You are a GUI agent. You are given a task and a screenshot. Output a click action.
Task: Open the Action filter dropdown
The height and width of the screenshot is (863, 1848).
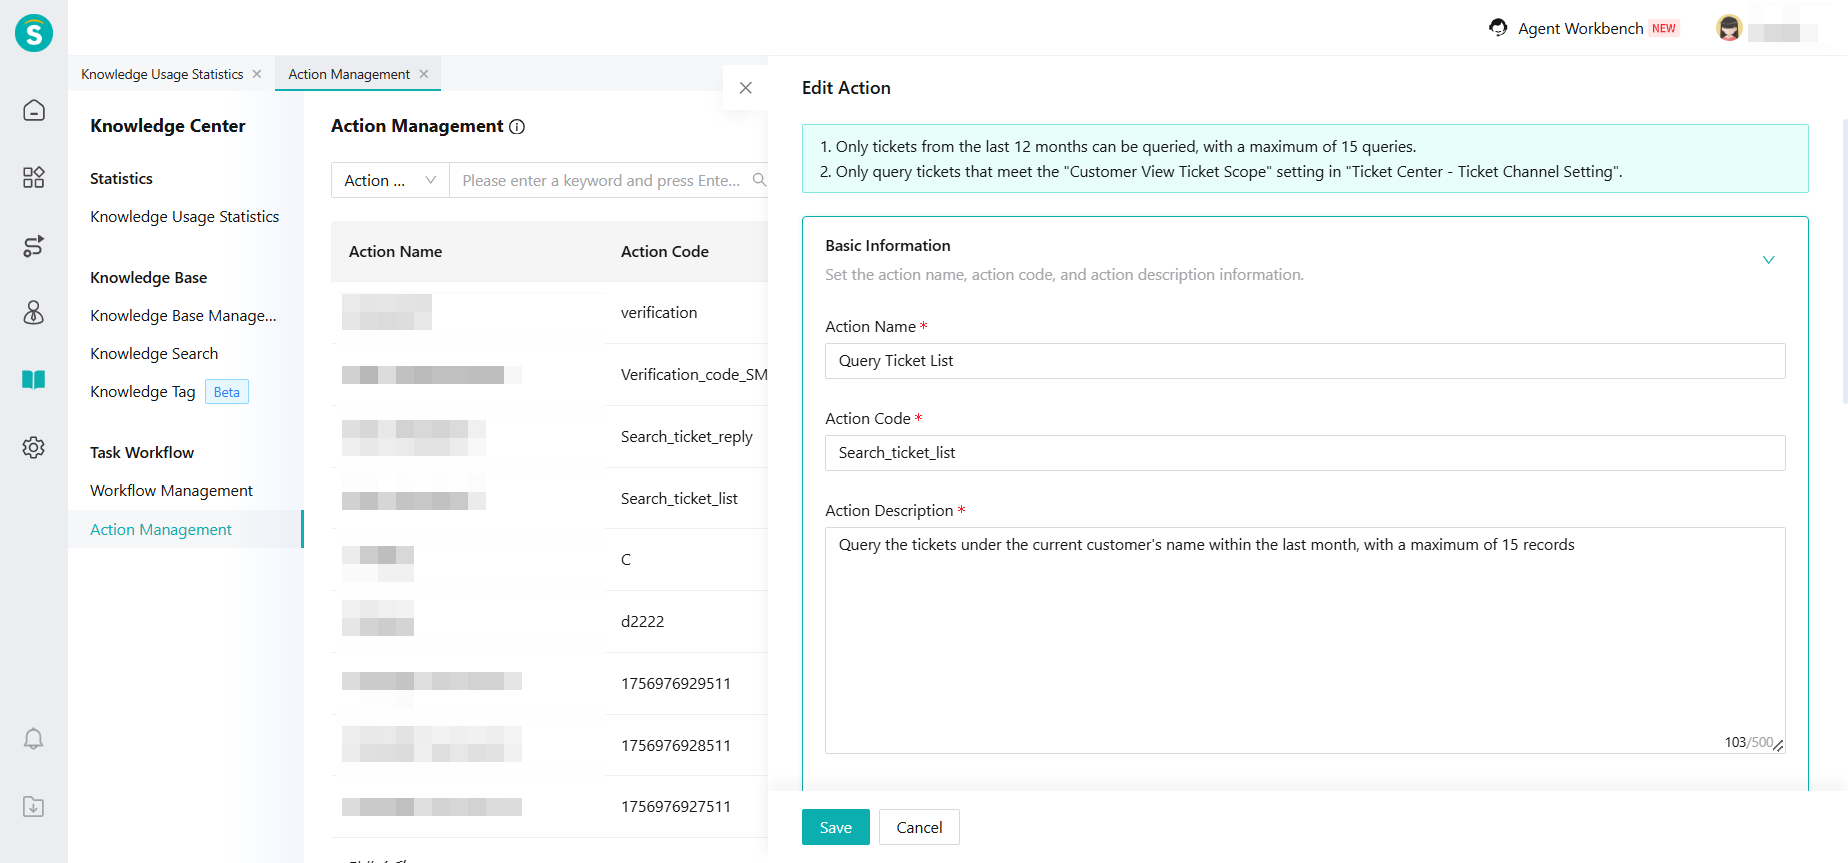(x=390, y=180)
